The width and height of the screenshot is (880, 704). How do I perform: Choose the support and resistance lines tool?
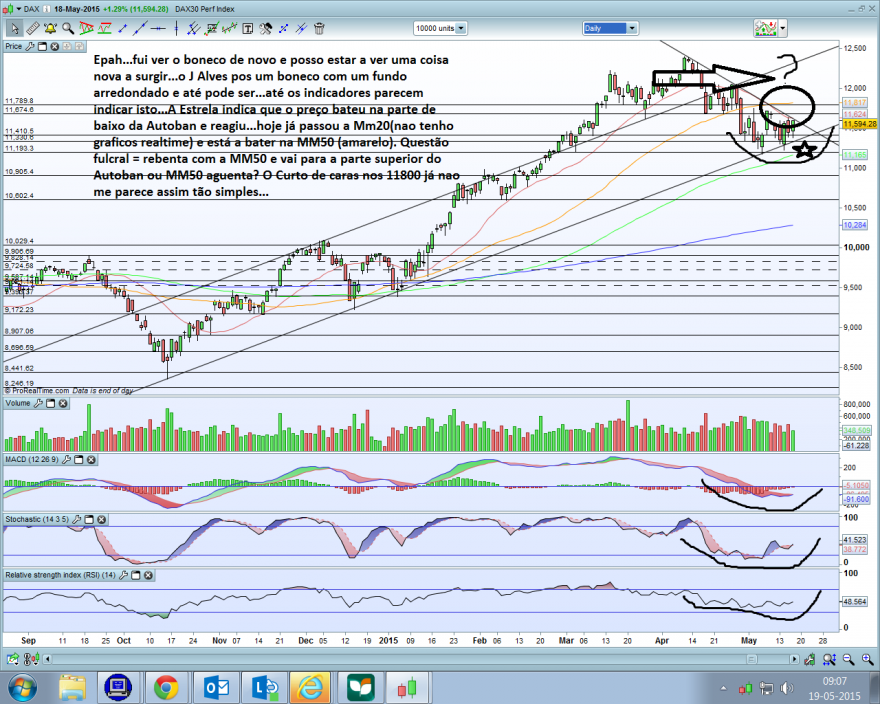click(x=104, y=28)
